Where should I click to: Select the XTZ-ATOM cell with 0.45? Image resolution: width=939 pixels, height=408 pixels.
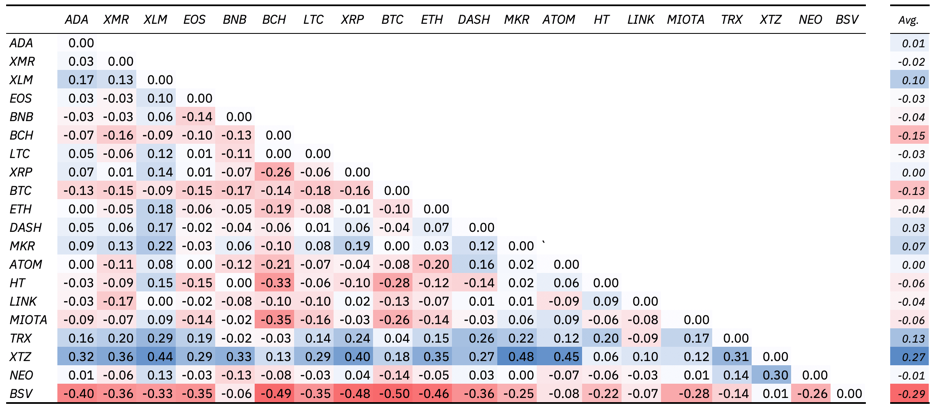pyautogui.click(x=561, y=357)
